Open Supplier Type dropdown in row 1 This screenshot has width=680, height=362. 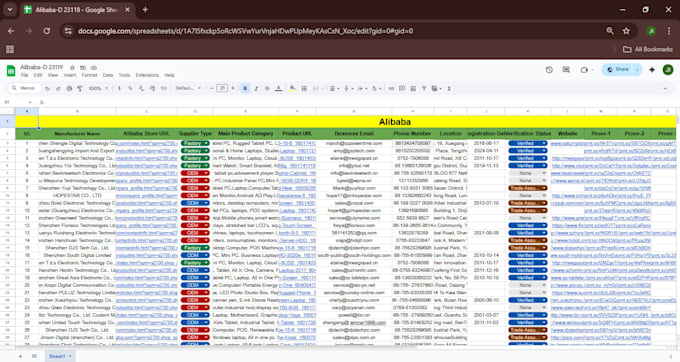[x=206, y=143]
